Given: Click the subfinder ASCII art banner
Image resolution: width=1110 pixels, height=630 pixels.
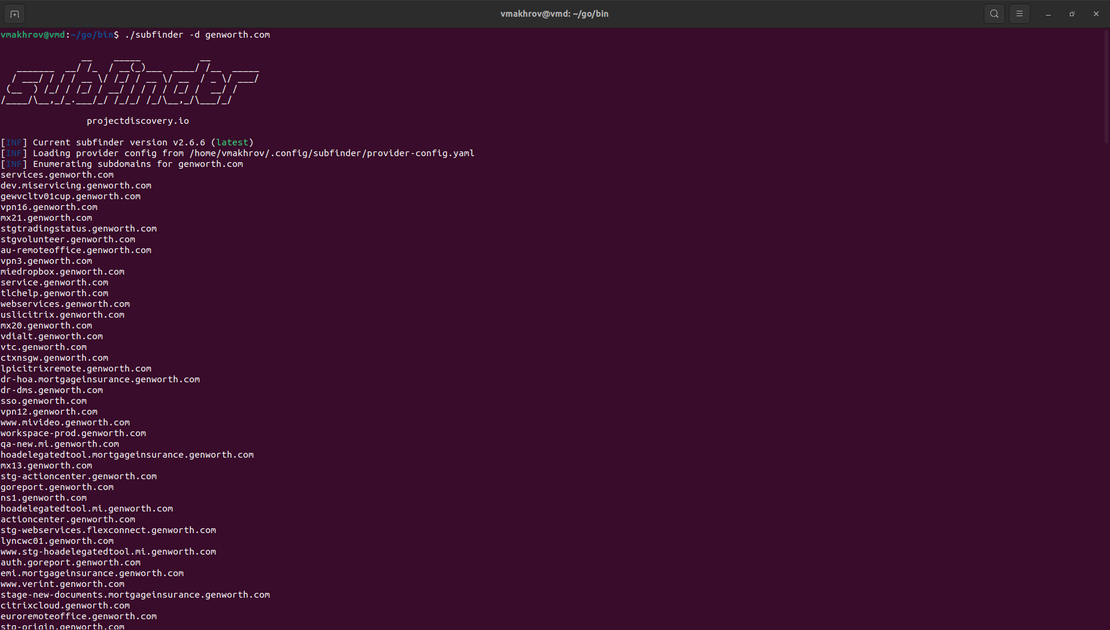Looking at the screenshot, I should (130, 80).
